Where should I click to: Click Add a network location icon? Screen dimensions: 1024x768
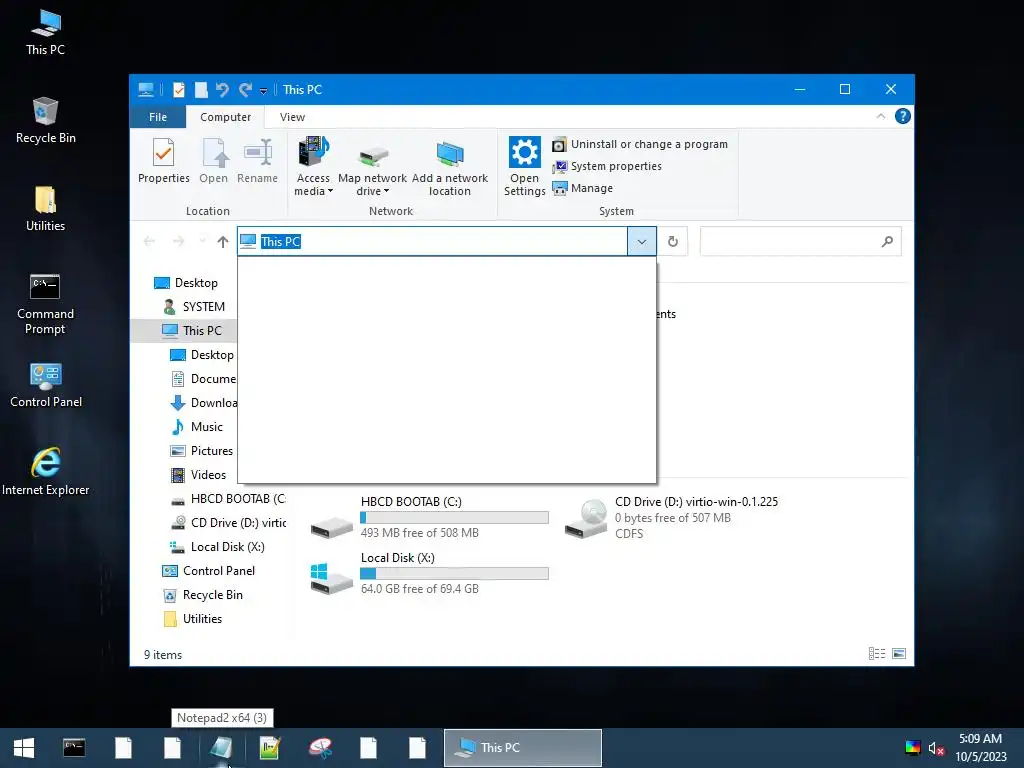point(450,167)
